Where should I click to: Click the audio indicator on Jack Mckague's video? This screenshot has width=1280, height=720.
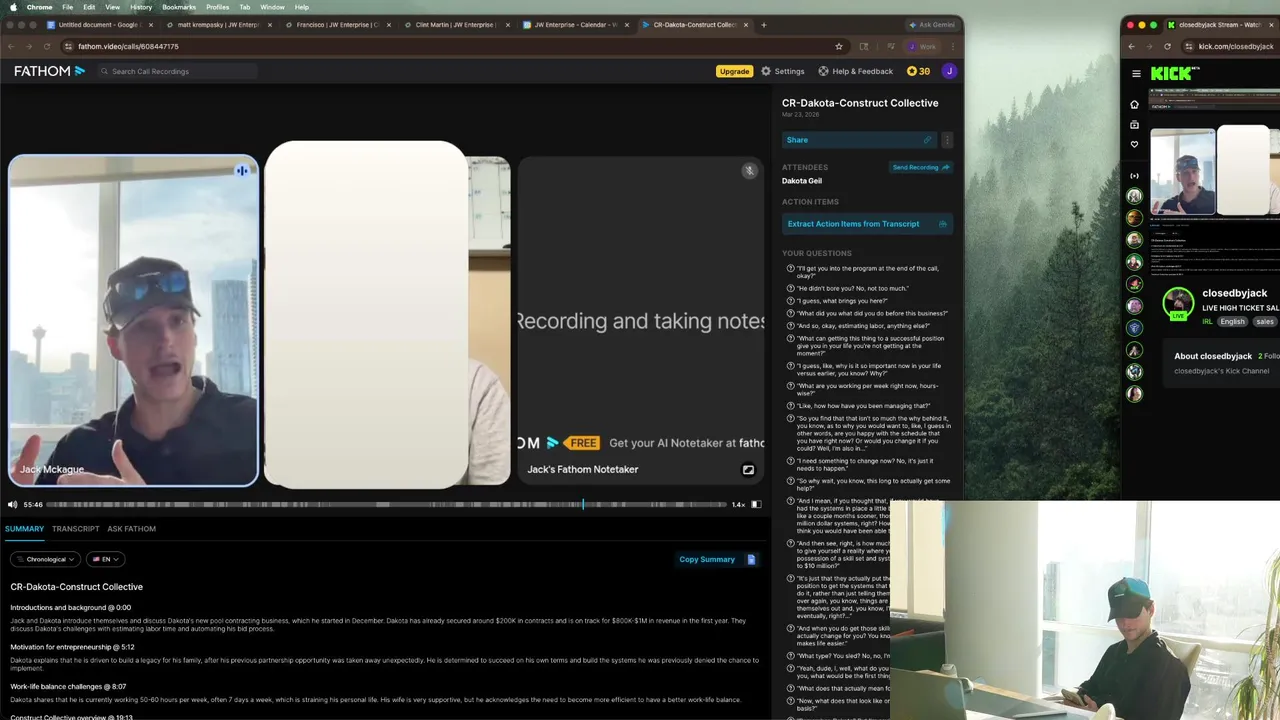[x=242, y=171]
